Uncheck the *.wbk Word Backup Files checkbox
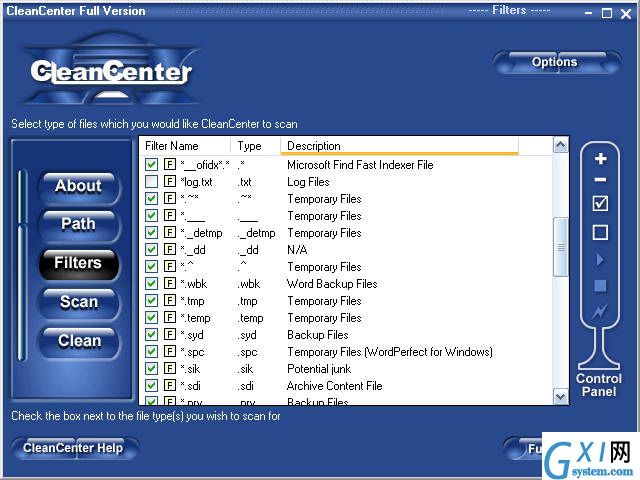 151,283
